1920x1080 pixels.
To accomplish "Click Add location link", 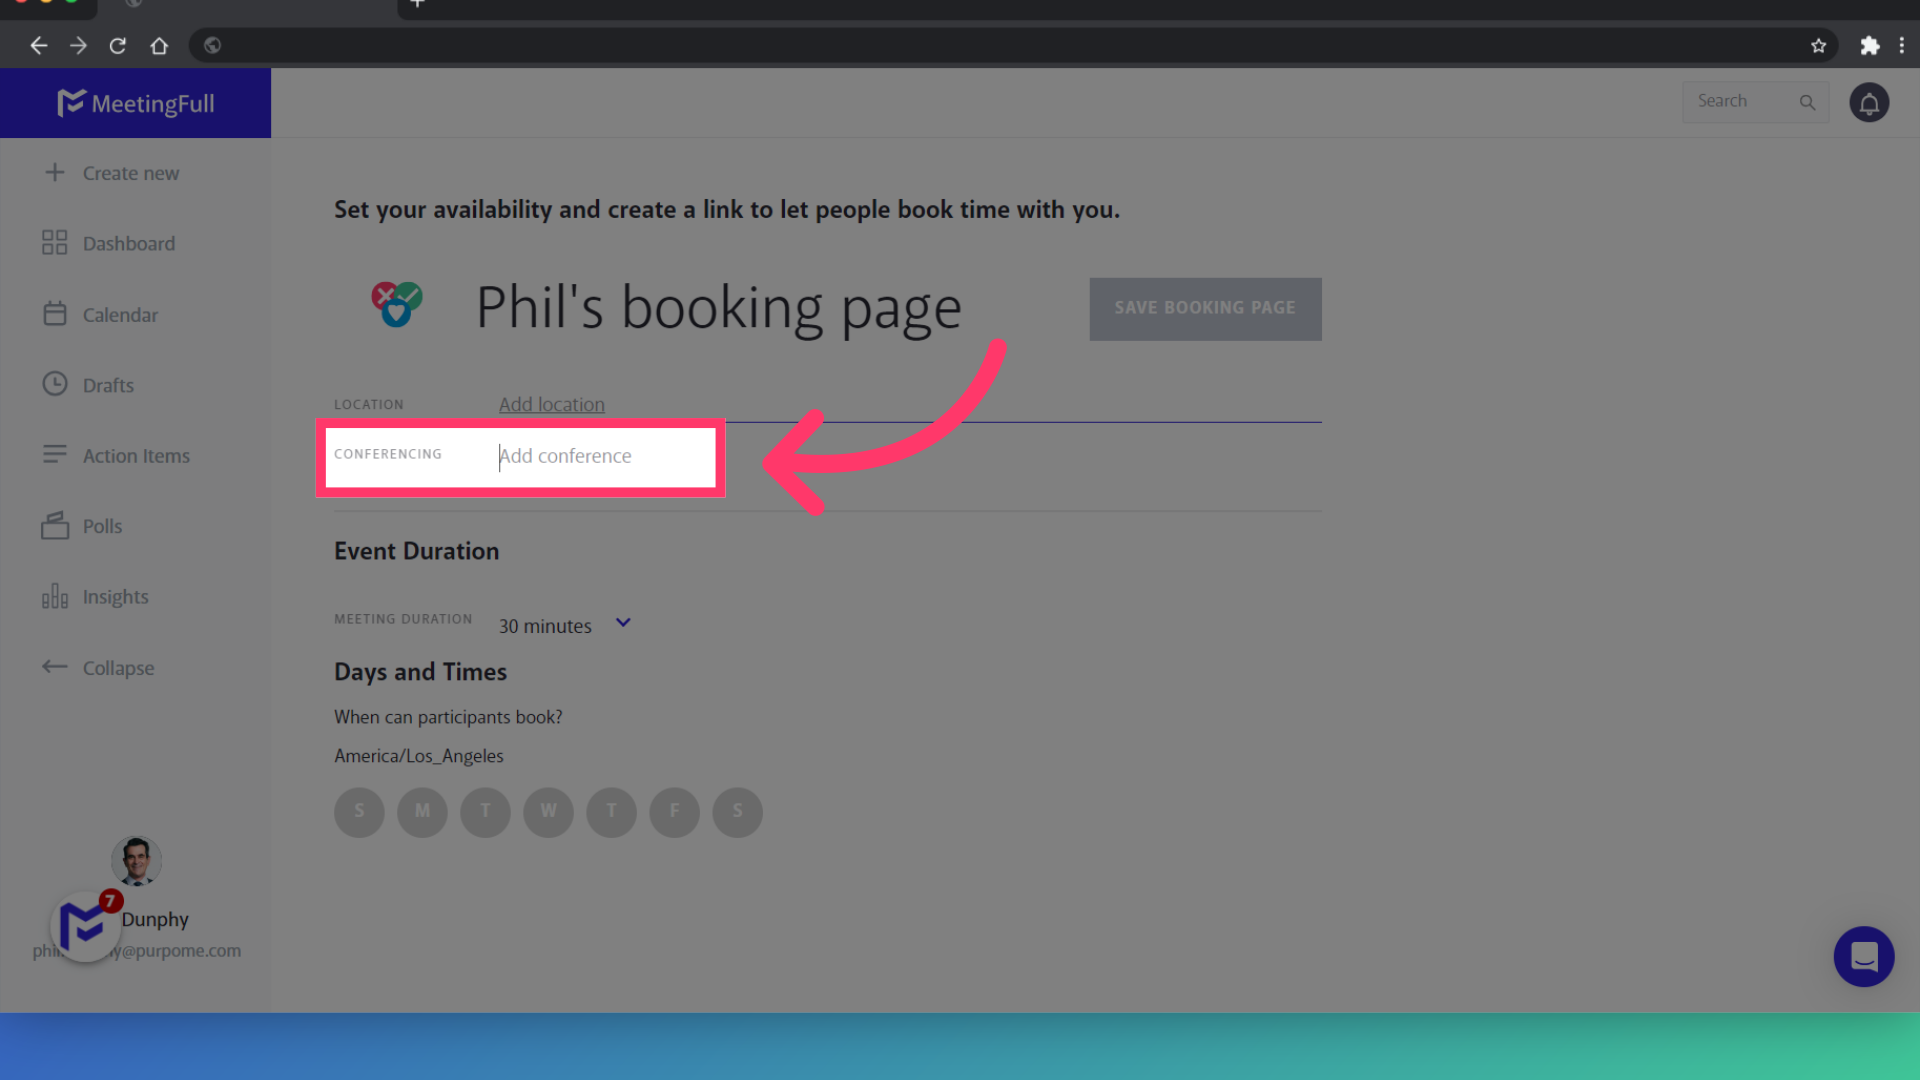I will pos(551,405).
